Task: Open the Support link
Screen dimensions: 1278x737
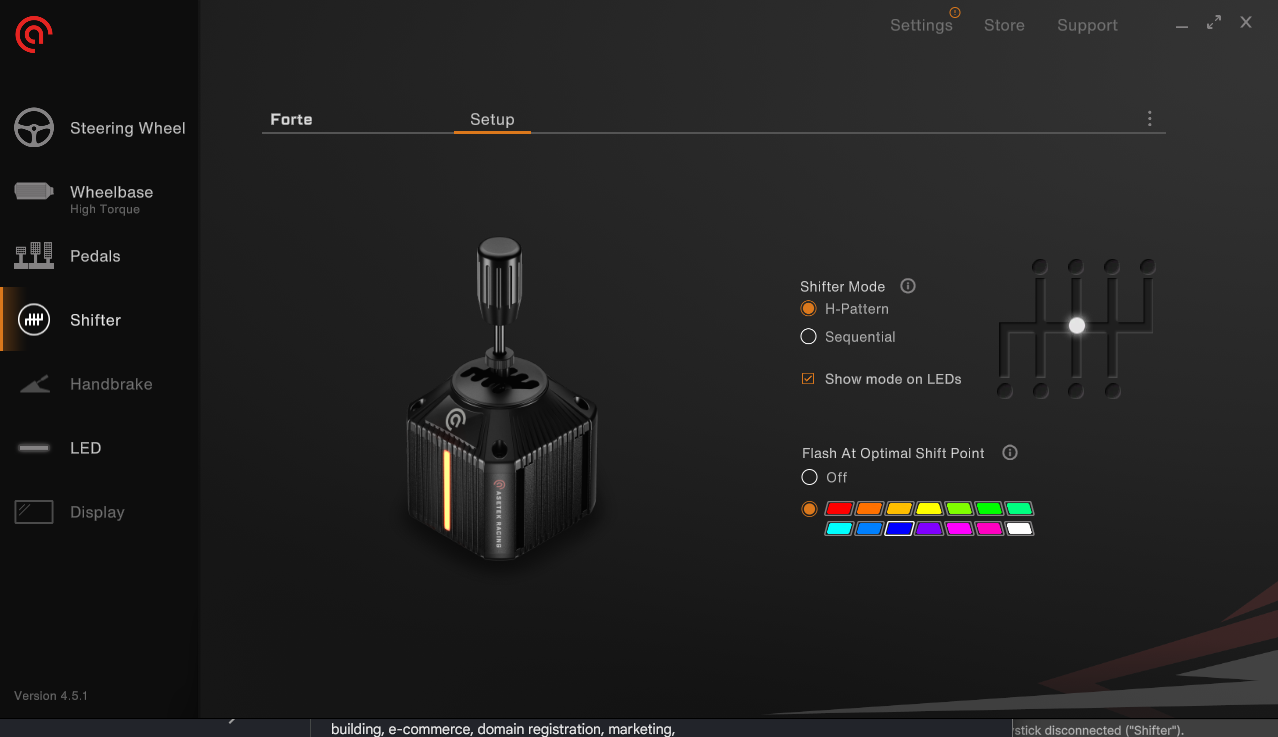Action: [1087, 25]
